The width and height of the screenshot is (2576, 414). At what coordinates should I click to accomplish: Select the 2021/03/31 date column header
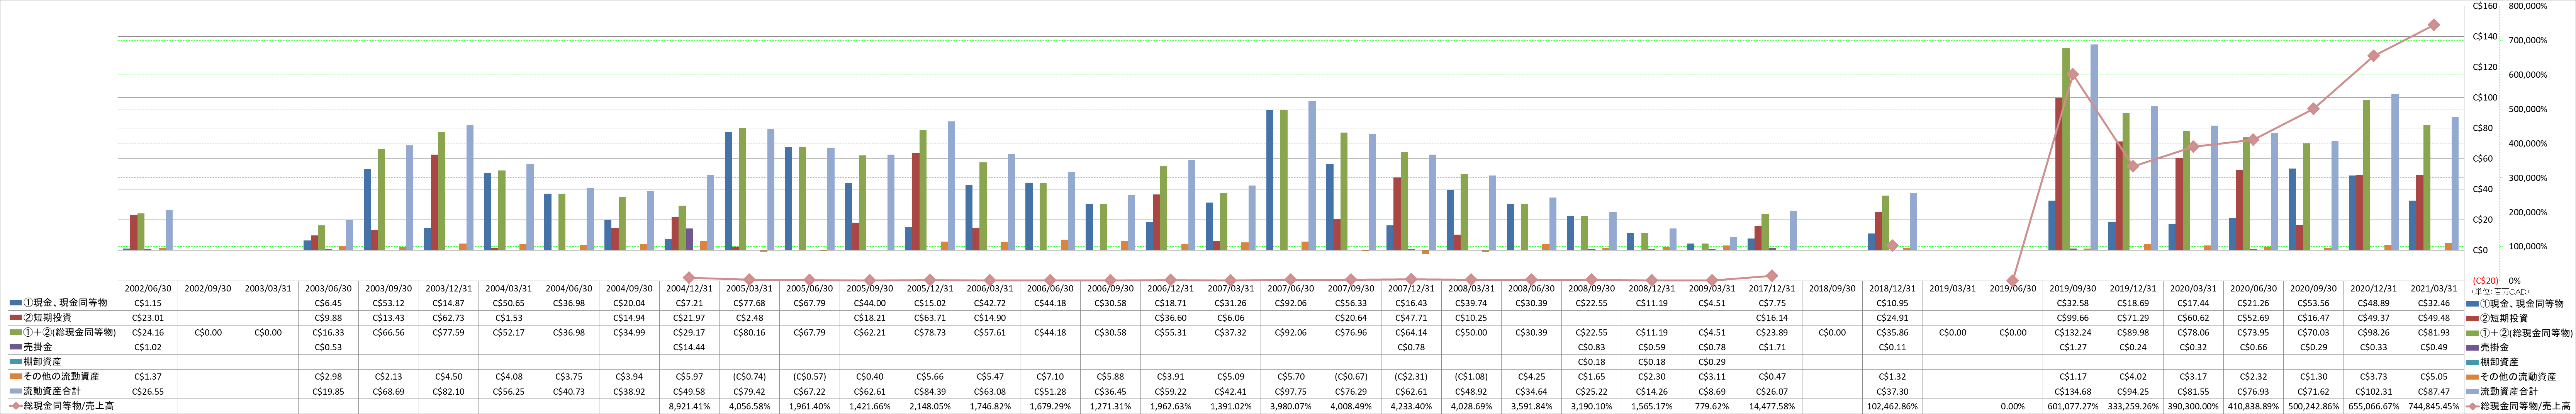coord(2433,289)
